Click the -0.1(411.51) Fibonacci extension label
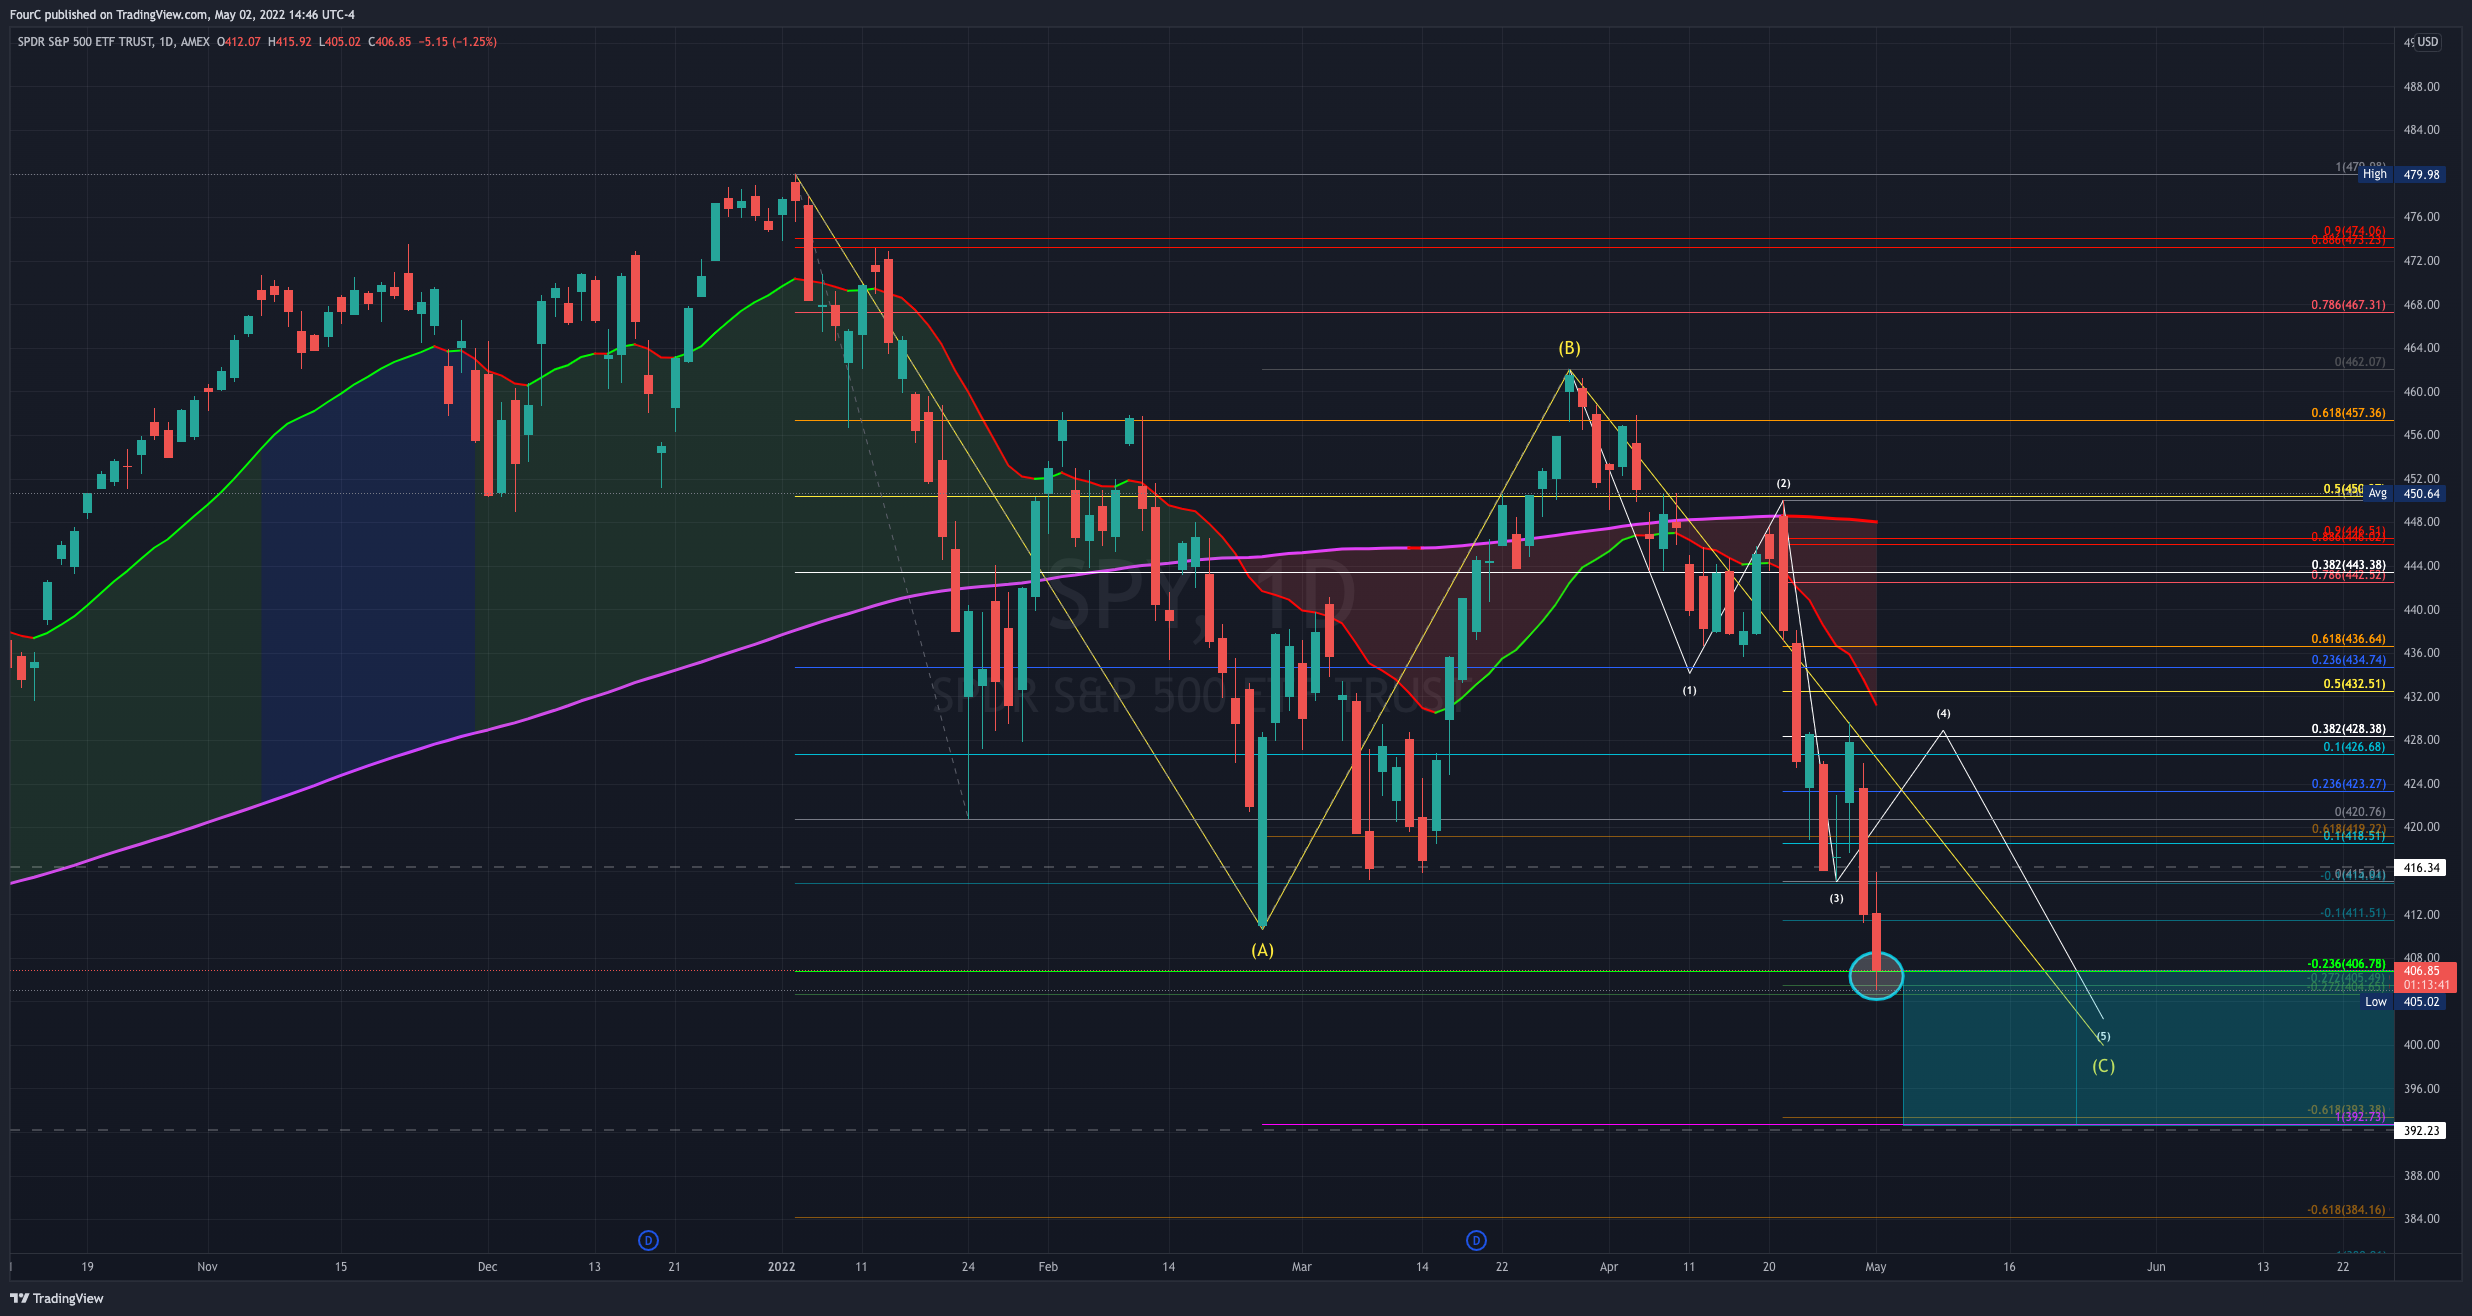Viewport: 2472px width, 1316px height. (2353, 913)
